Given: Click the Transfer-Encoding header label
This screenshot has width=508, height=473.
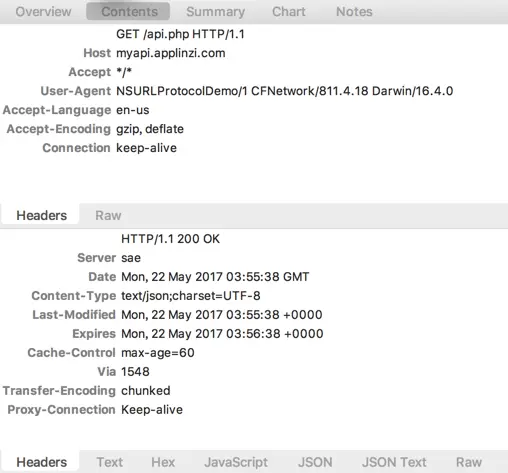Looking at the screenshot, I should pyautogui.click(x=59, y=391).
